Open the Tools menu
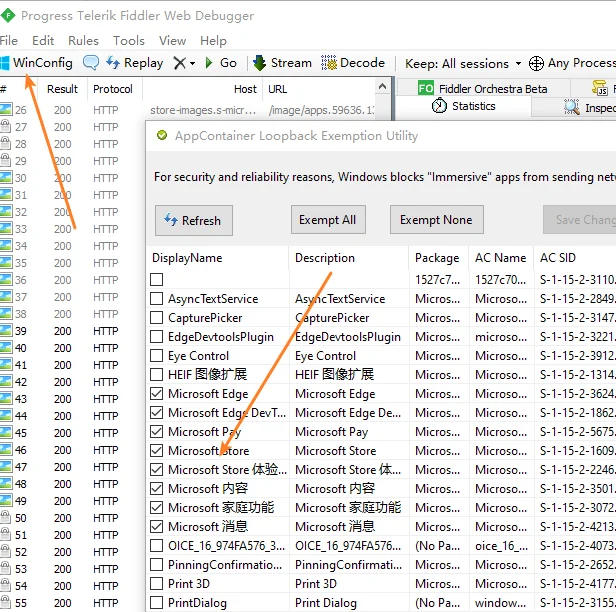This screenshot has height=612, width=616. [x=129, y=40]
